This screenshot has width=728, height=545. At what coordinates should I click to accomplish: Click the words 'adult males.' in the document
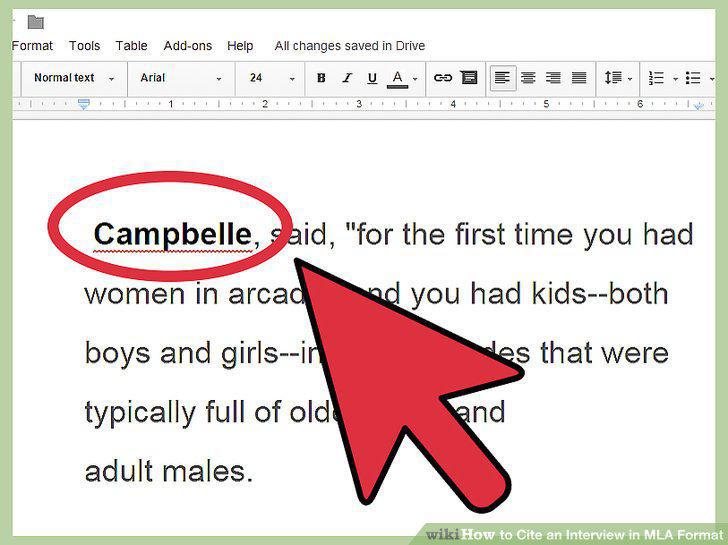coord(169,471)
